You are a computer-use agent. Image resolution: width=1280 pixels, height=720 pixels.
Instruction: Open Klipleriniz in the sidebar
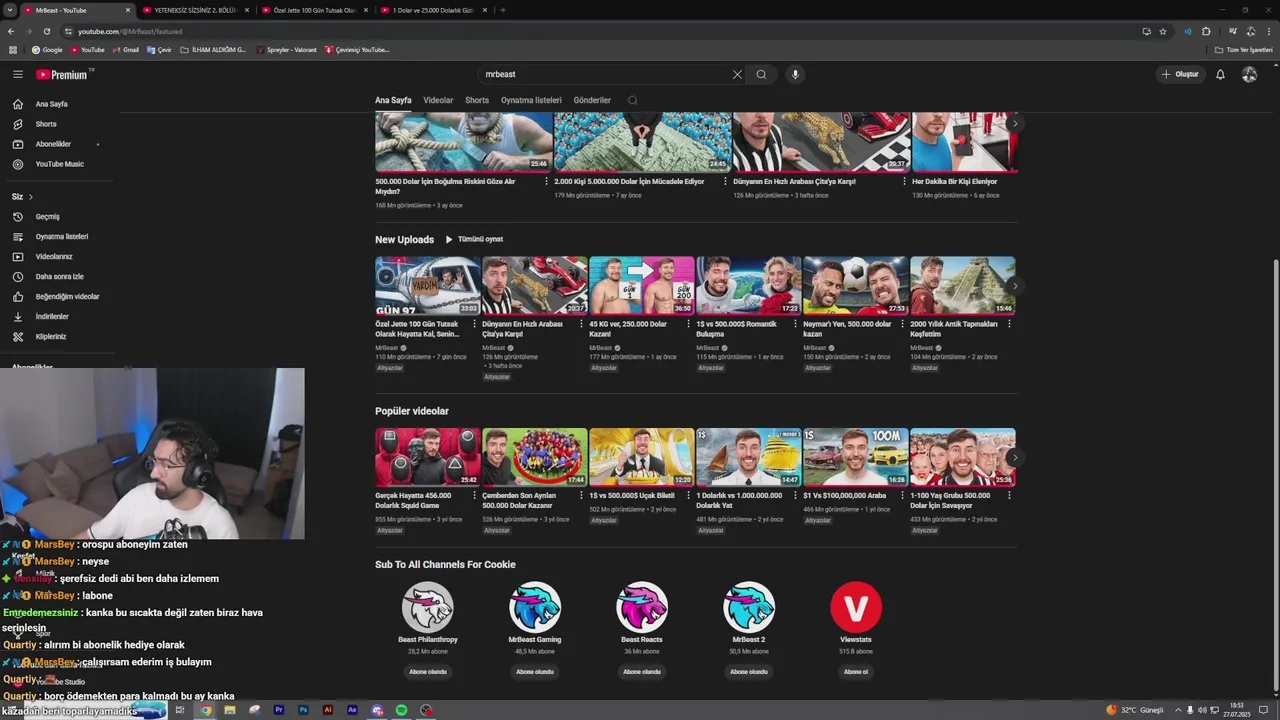pos(51,337)
